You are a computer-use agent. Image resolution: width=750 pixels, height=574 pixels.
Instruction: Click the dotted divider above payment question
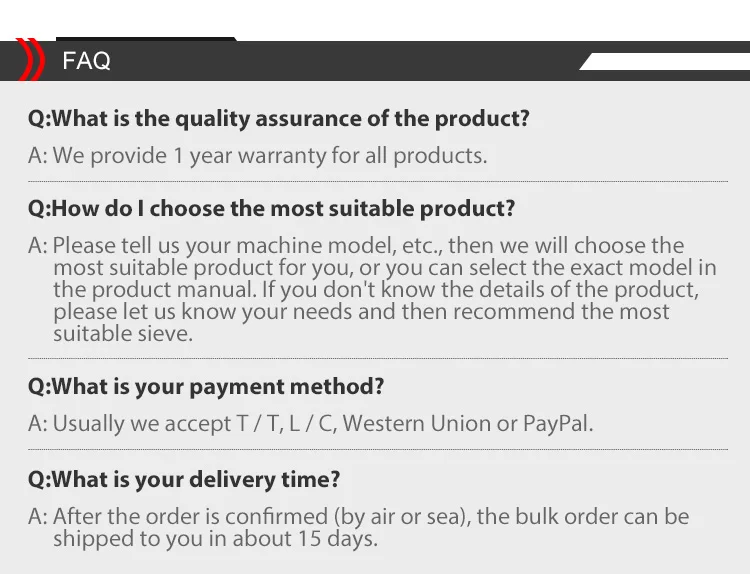[x=378, y=358]
